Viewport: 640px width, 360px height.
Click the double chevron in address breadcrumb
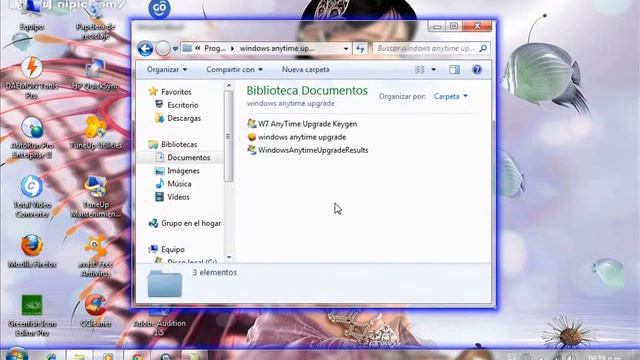coord(198,49)
